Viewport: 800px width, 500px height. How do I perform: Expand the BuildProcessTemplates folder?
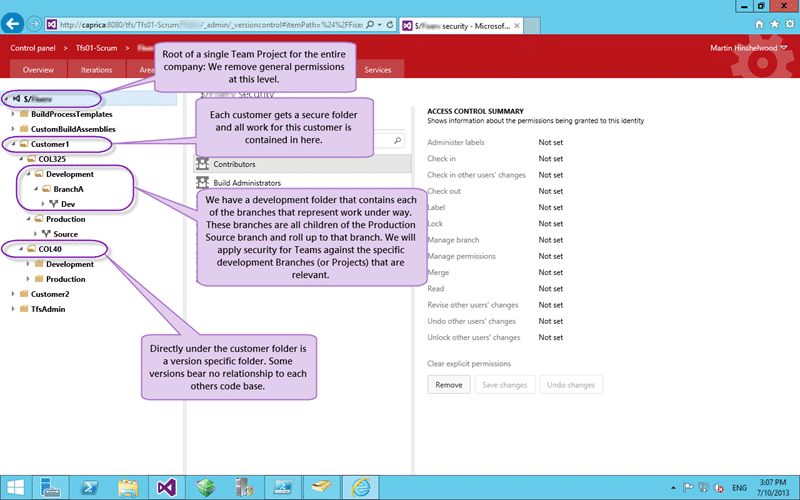[13, 114]
